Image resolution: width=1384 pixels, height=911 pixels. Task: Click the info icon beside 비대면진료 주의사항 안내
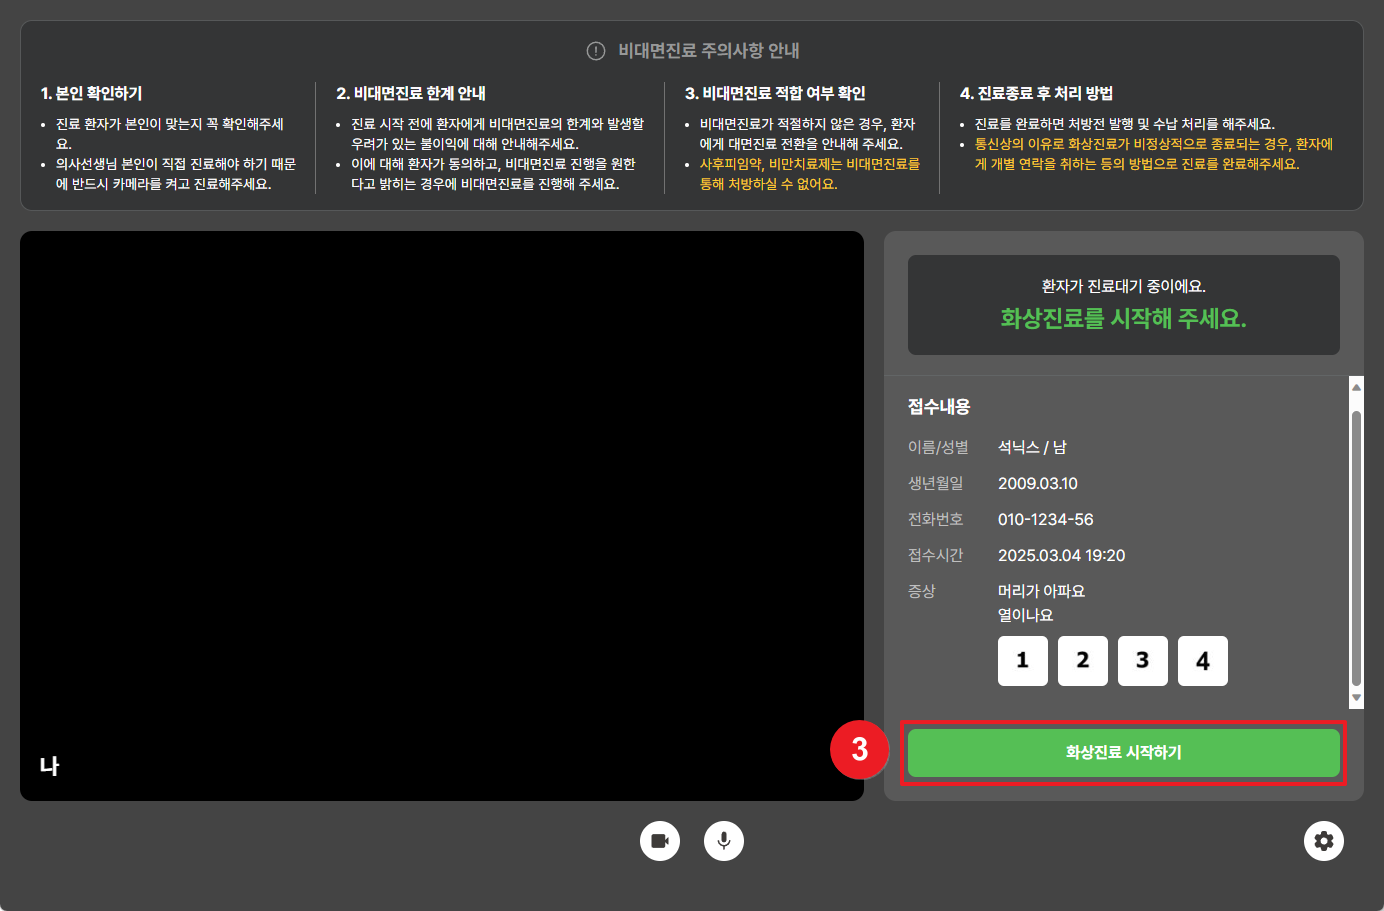596,51
